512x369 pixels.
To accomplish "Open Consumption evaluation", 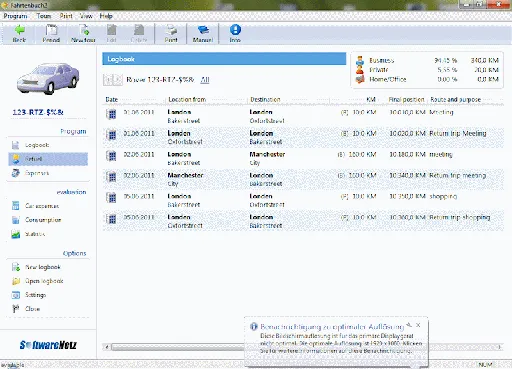I will 48,220.
